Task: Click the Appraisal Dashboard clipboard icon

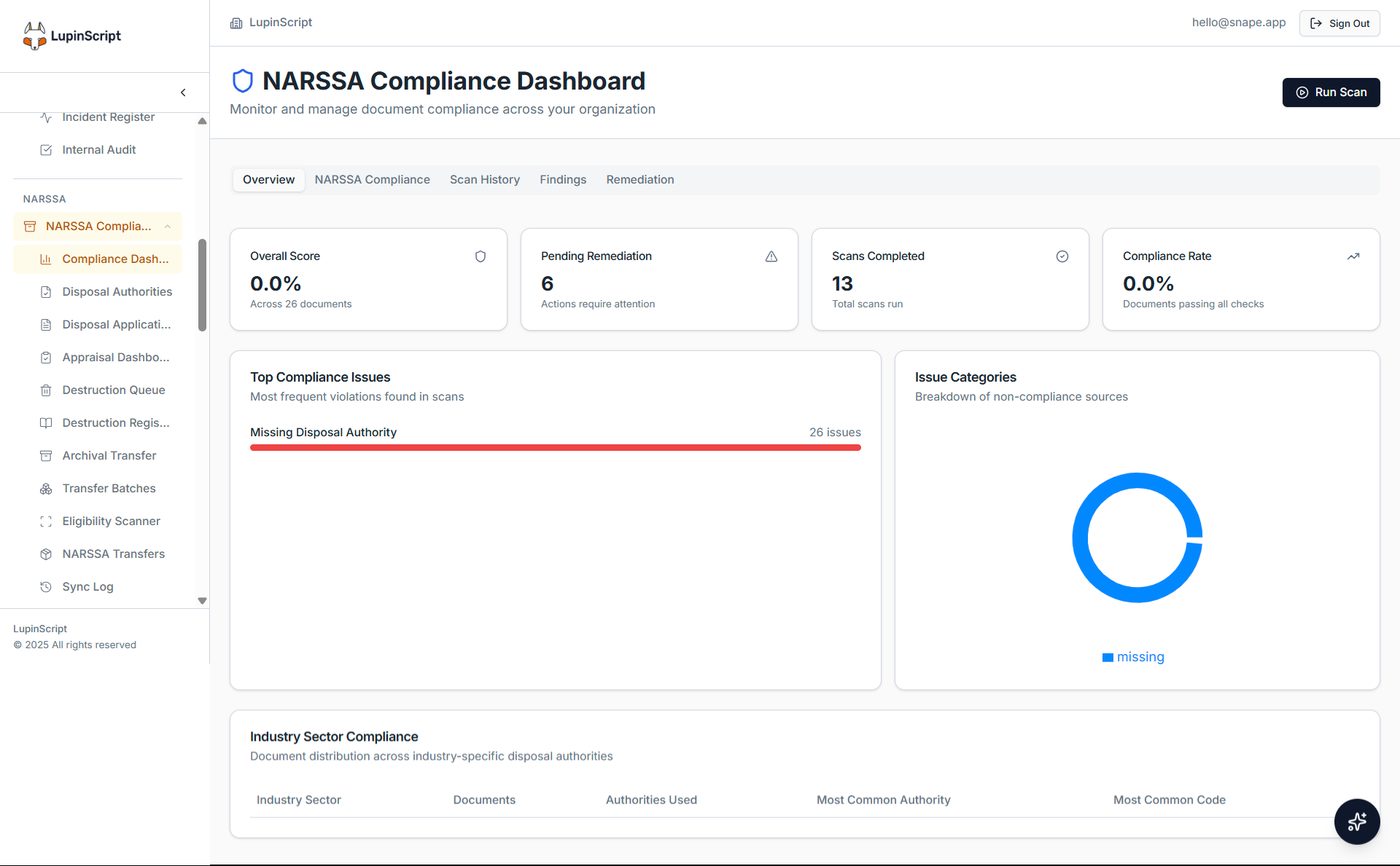Action: click(x=45, y=357)
